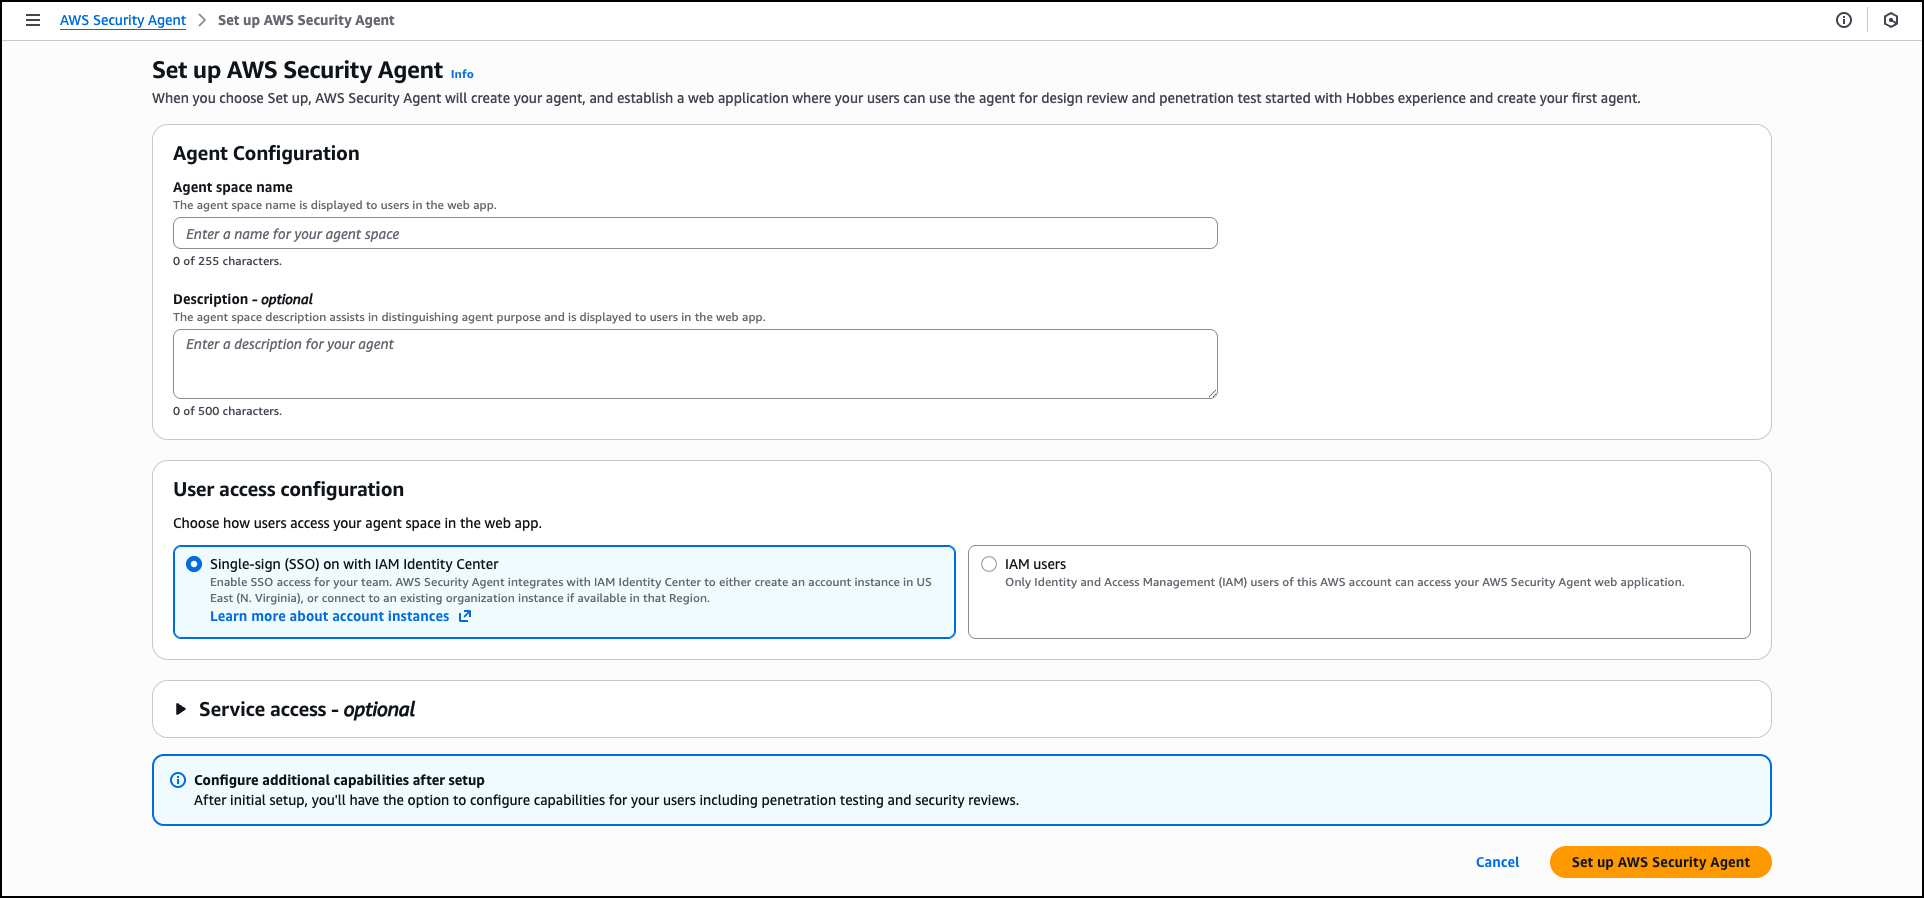Open the Info link beside page title

click(x=462, y=74)
